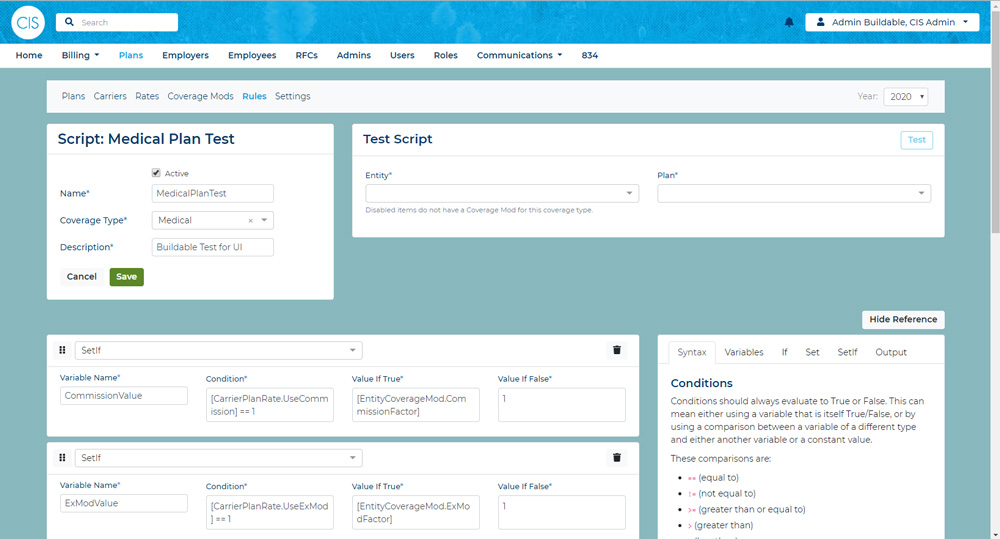Expand the Billing menu
This screenshot has width=1000, height=539.
click(x=80, y=55)
